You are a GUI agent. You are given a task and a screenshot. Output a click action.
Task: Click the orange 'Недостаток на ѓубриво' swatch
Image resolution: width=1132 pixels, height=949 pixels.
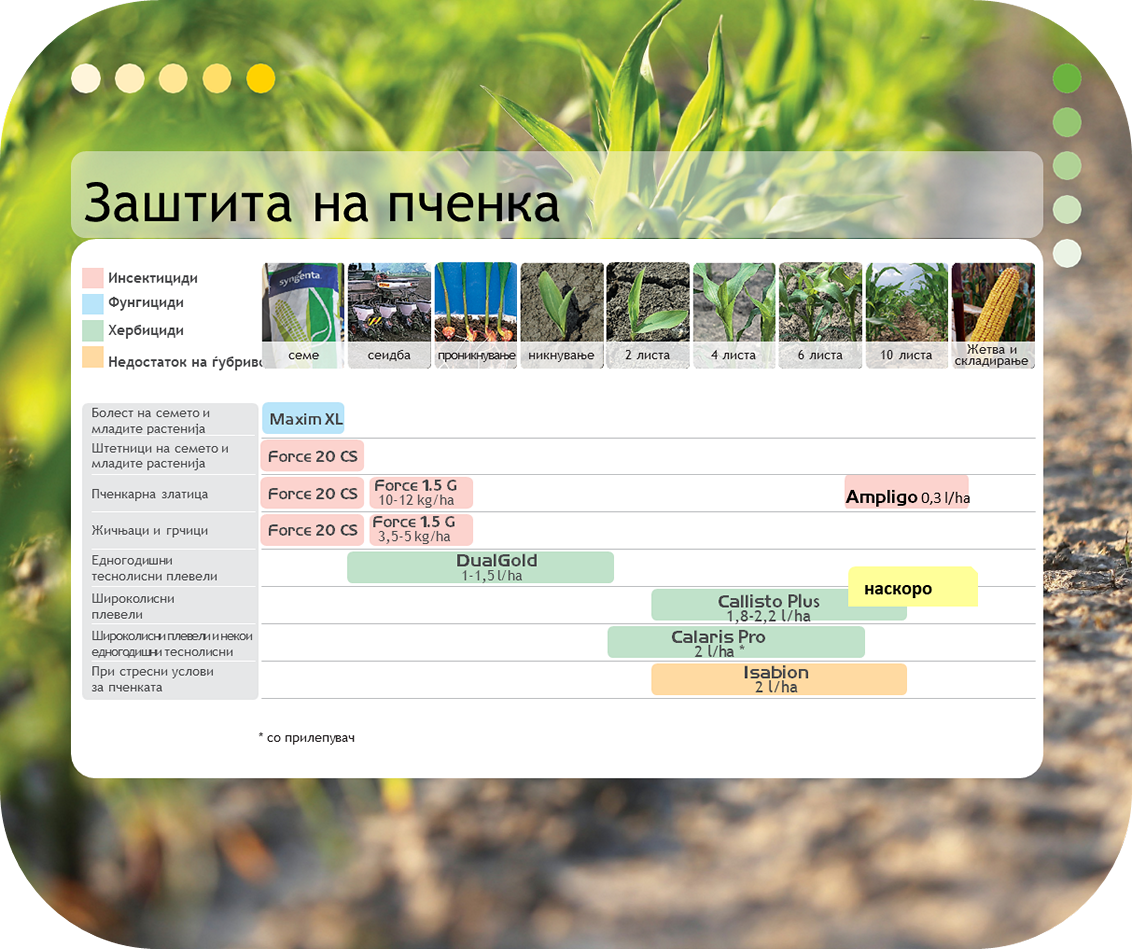pos(92,357)
